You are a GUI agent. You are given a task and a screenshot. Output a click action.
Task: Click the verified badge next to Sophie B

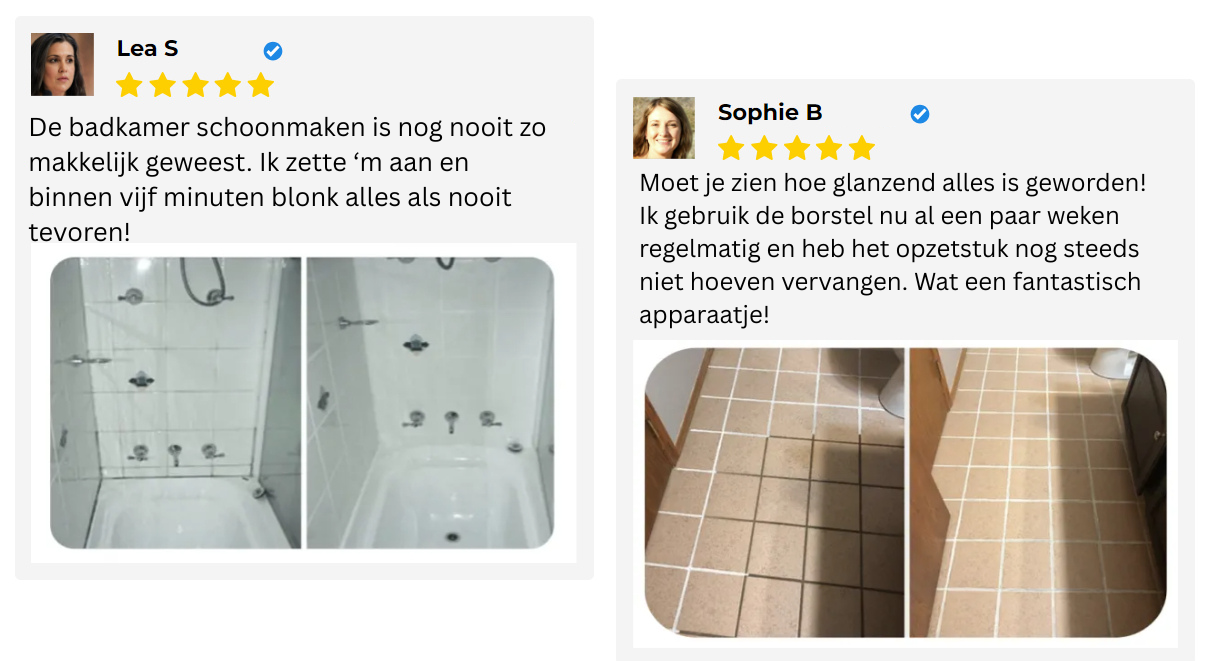[920, 114]
